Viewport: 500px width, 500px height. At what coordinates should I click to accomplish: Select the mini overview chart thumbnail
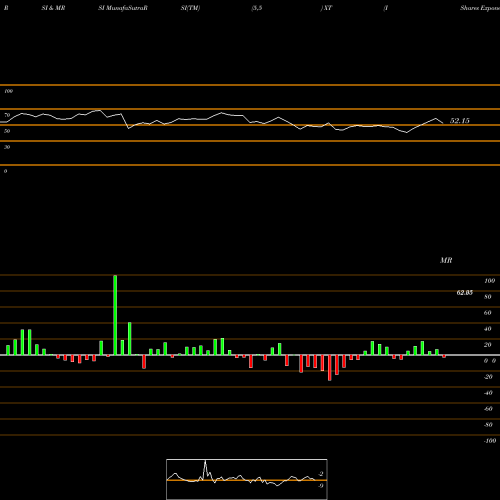247,479
